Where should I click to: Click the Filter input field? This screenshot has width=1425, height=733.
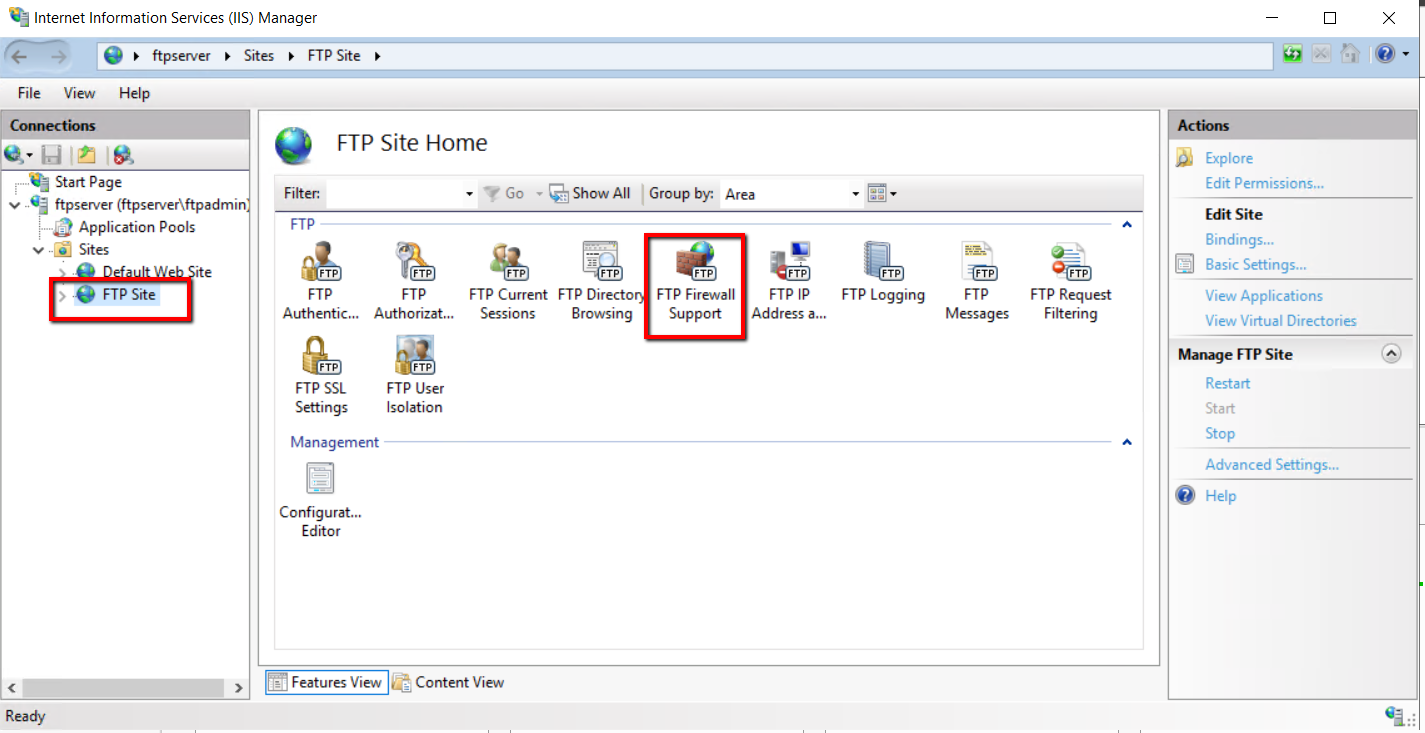(394, 194)
